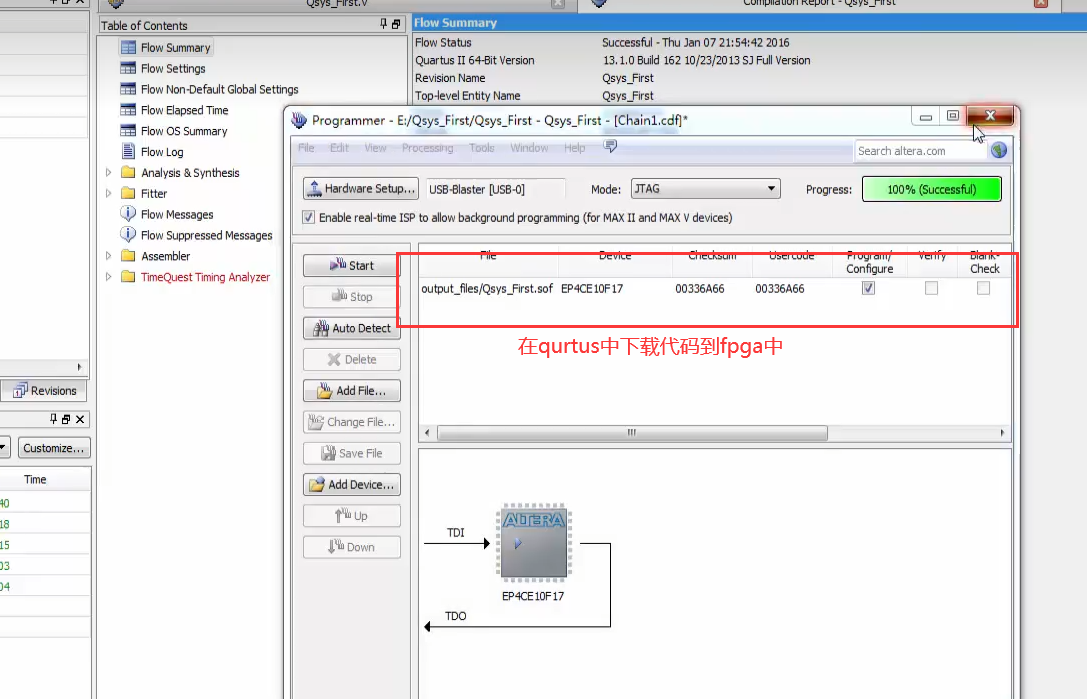Click the Altera EP4CE10F17 chip graphic

(x=534, y=543)
